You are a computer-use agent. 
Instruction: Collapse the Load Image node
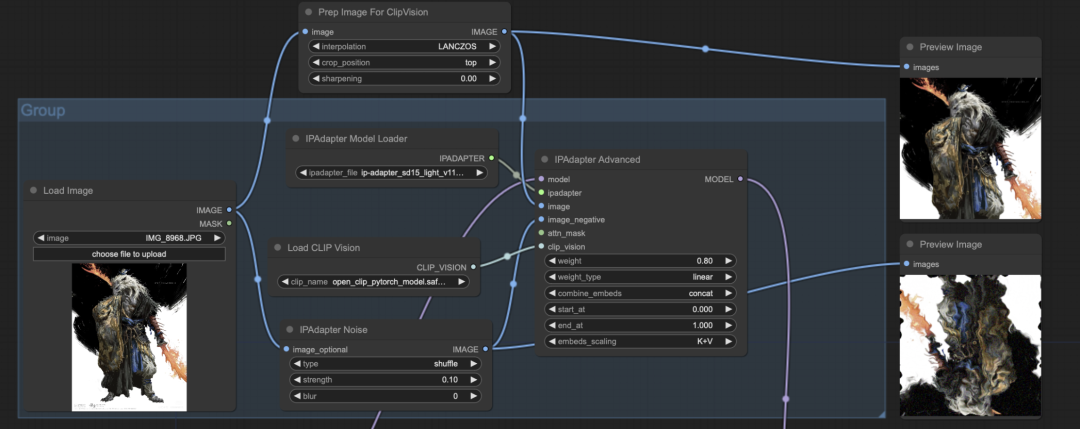33,190
